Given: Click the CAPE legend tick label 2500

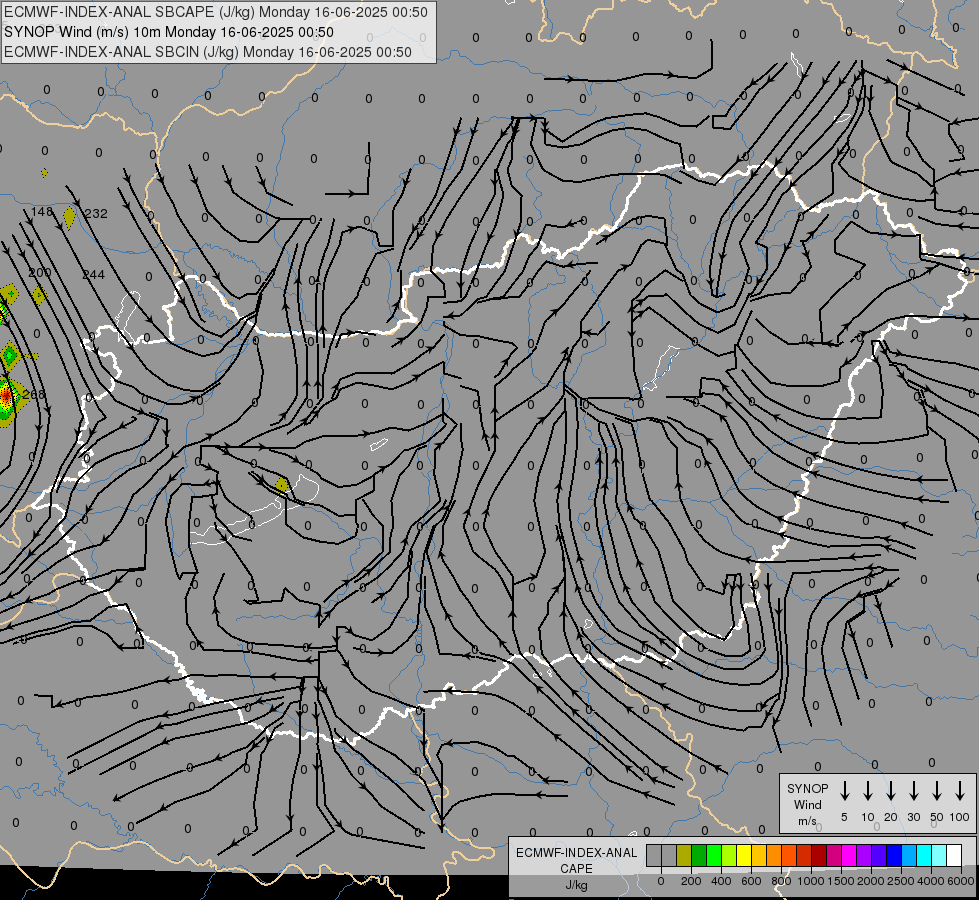Looking at the screenshot, I should click(x=901, y=881).
